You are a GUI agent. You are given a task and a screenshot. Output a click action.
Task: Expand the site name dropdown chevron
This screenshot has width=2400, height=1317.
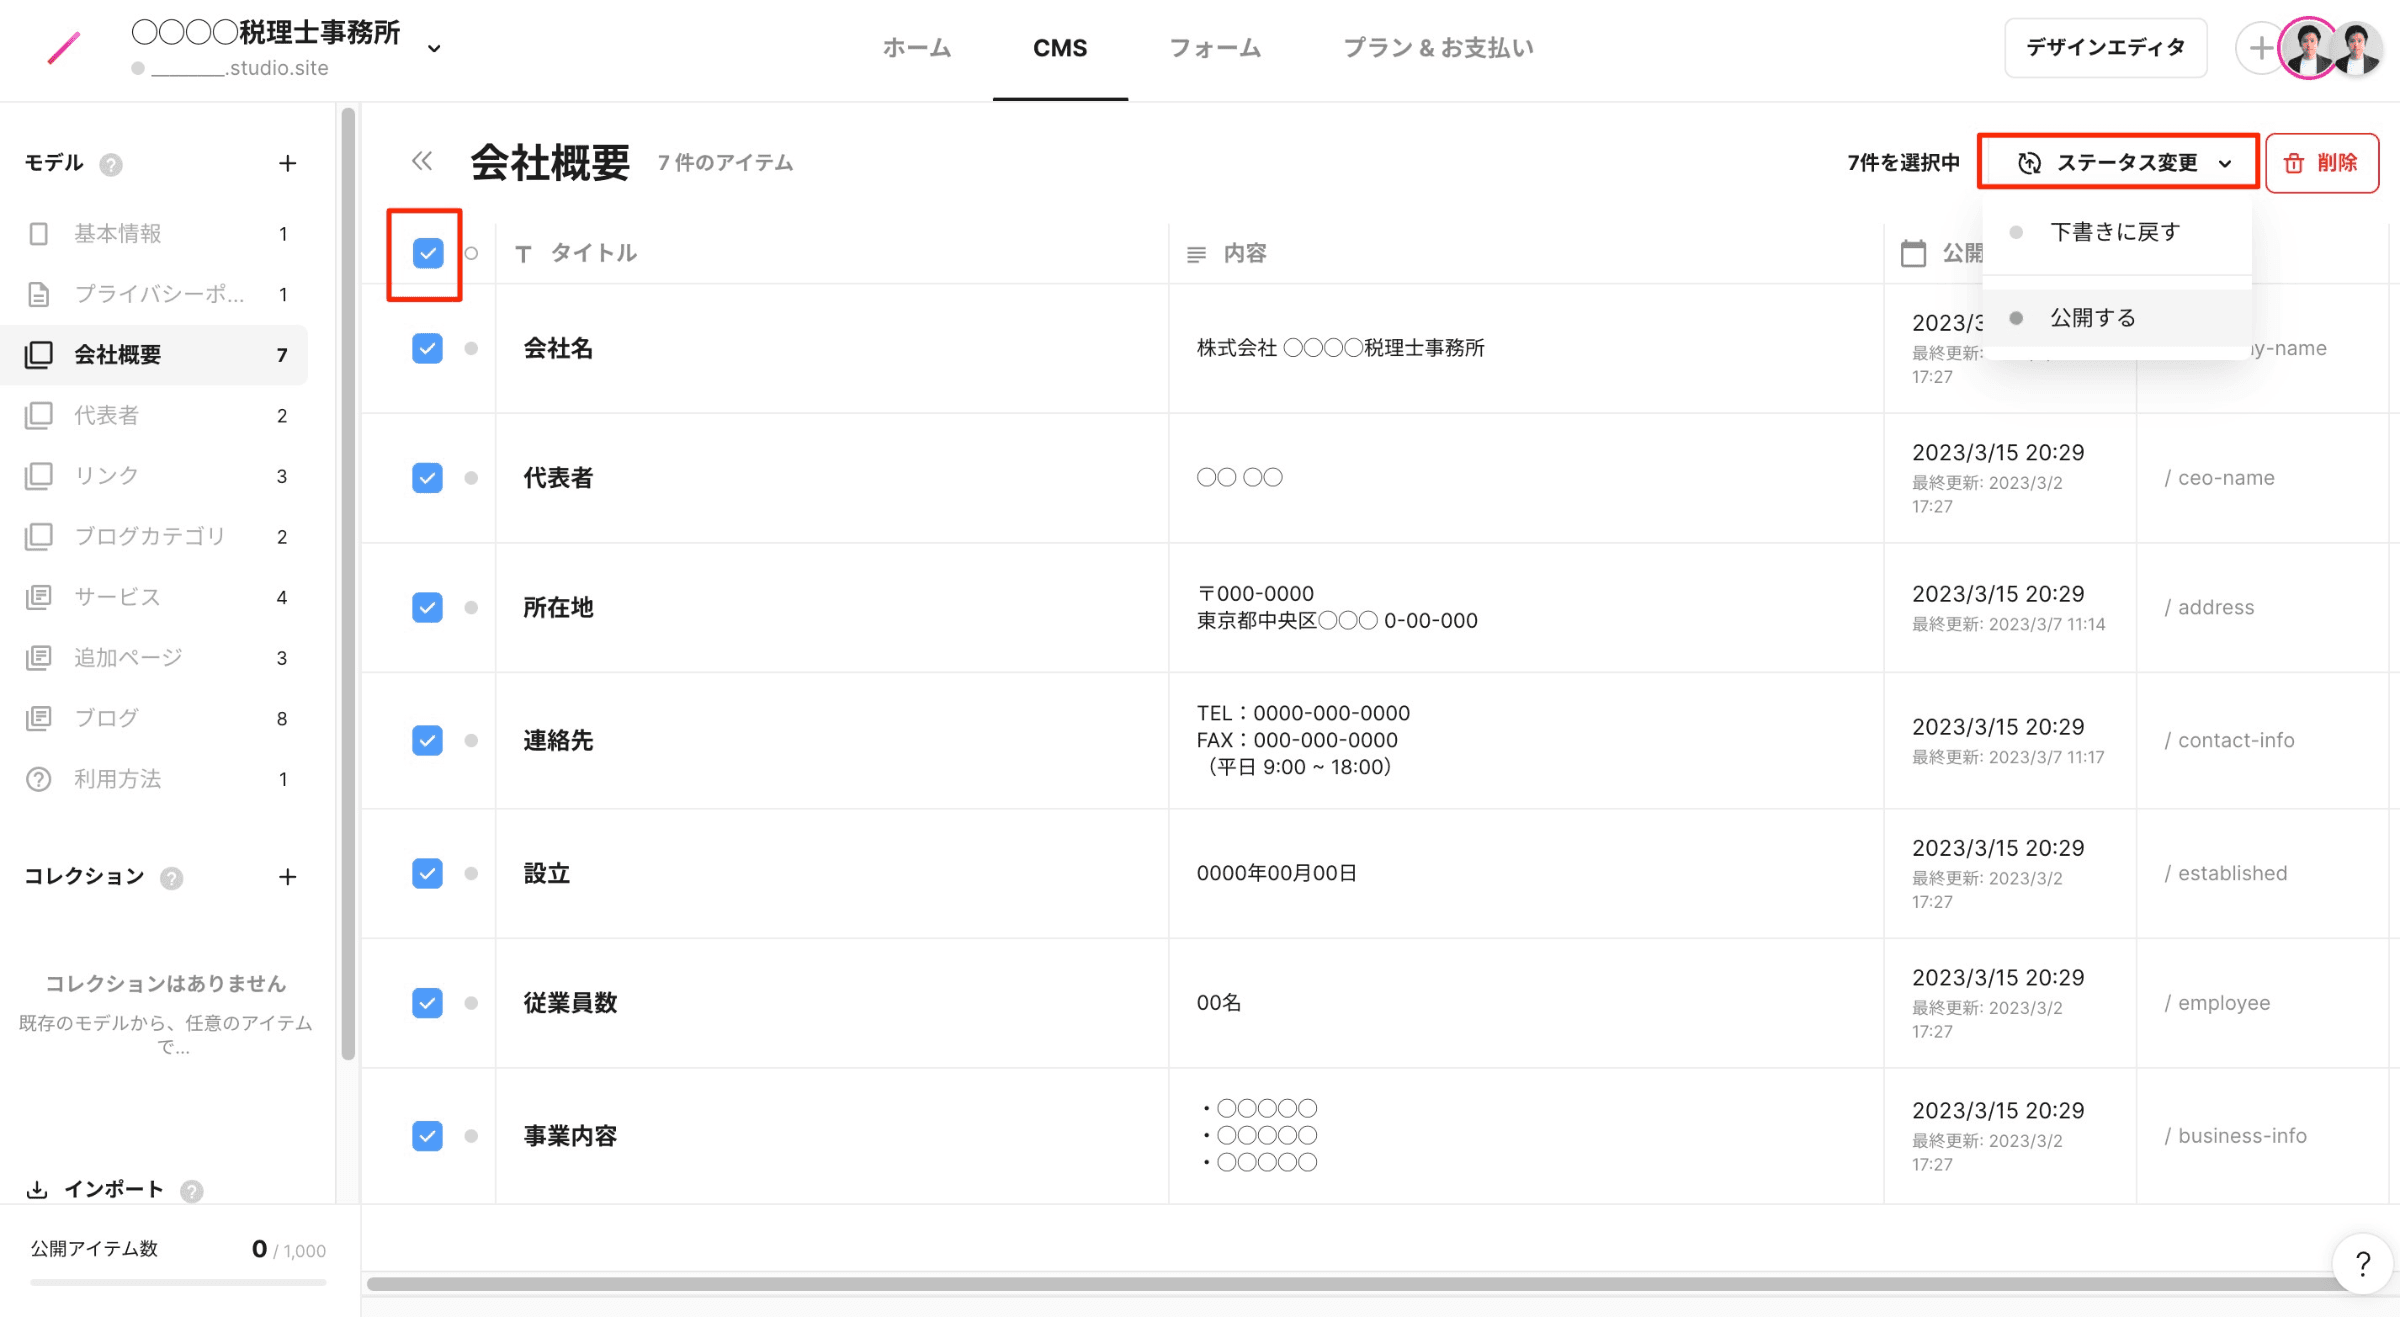tap(434, 48)
